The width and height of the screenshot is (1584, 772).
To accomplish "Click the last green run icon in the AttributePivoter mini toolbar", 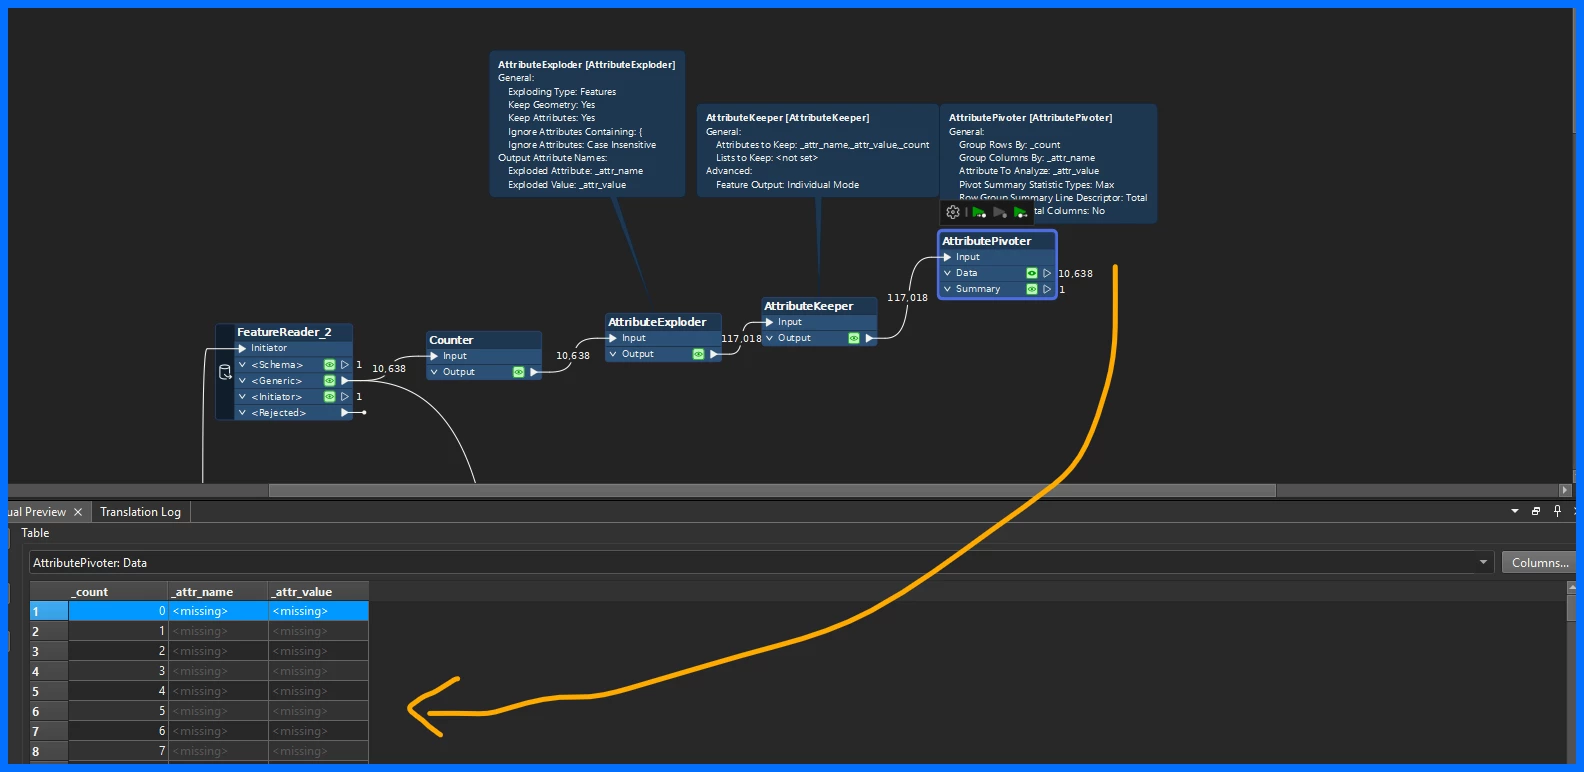I will click(1020, 212).
